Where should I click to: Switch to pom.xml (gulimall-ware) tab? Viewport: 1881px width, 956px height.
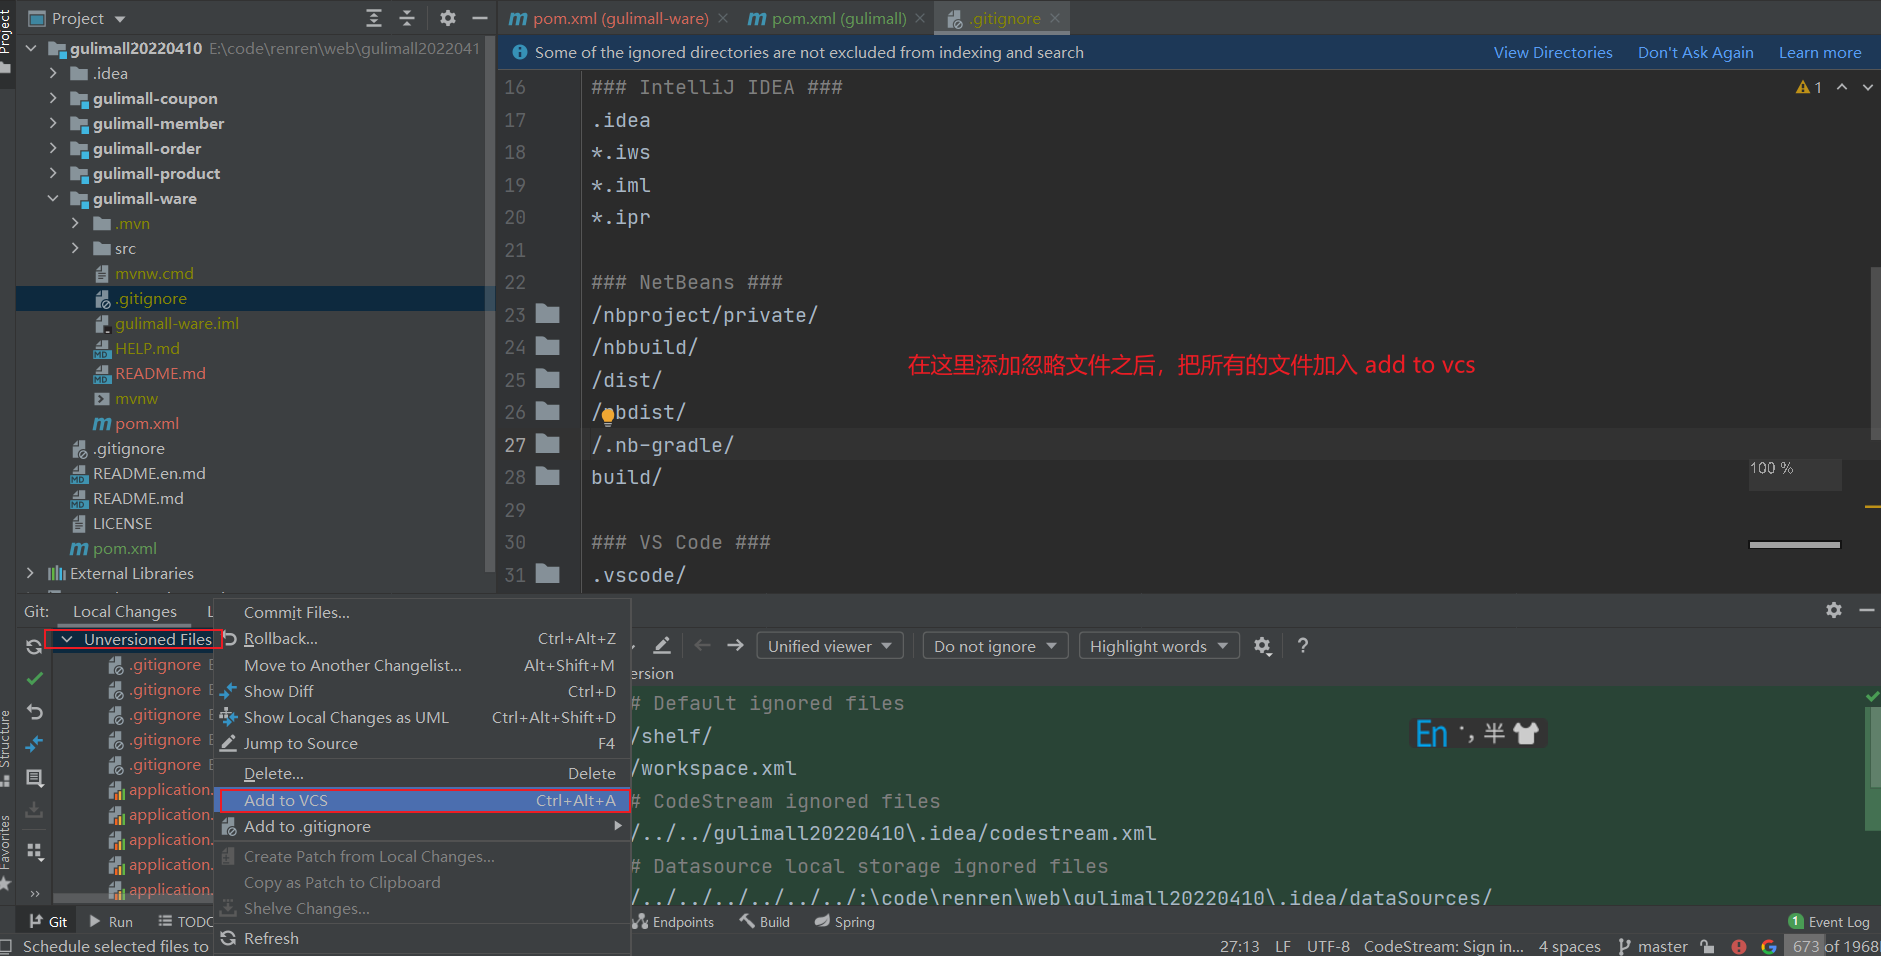pos(620,18)
